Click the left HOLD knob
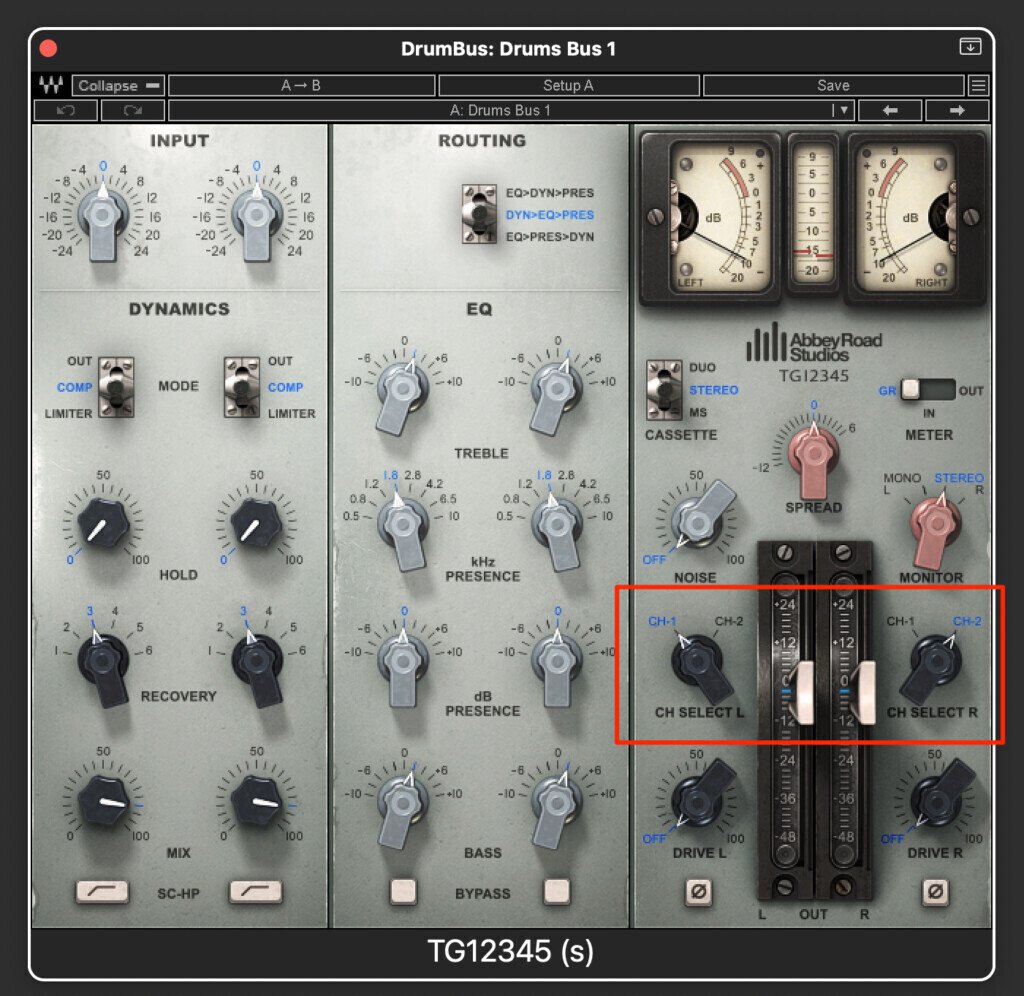The image size is (1024, 996). coord(103,524)
